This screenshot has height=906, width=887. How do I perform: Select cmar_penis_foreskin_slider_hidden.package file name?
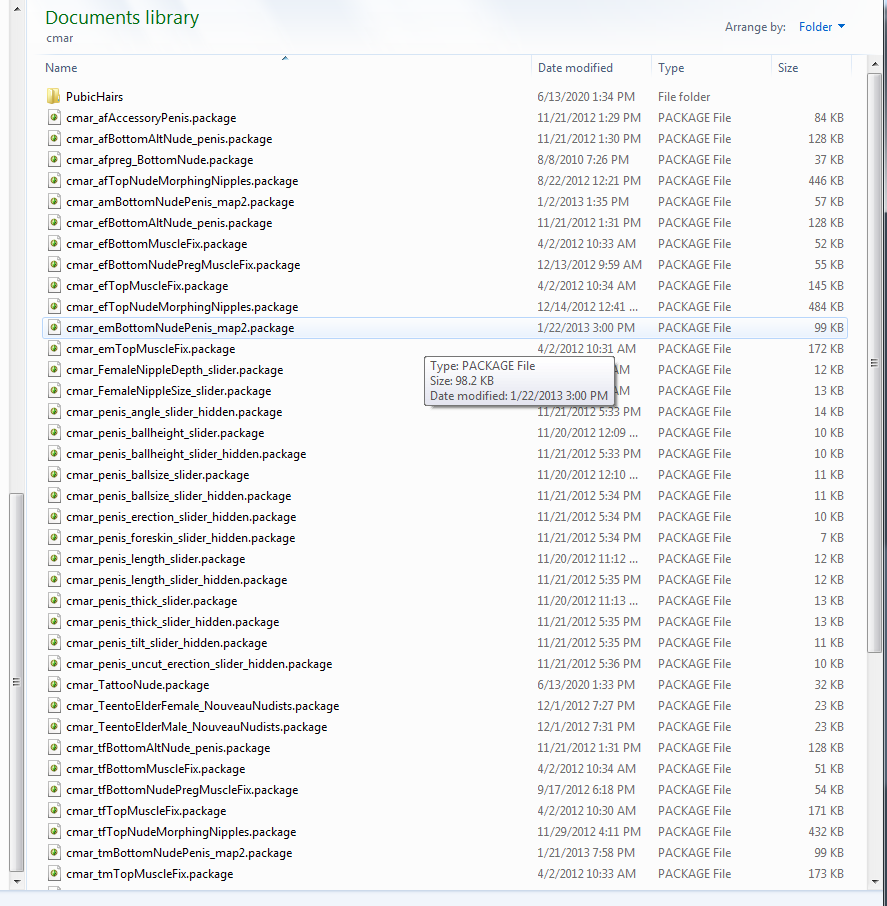click(x=180, y=538)
